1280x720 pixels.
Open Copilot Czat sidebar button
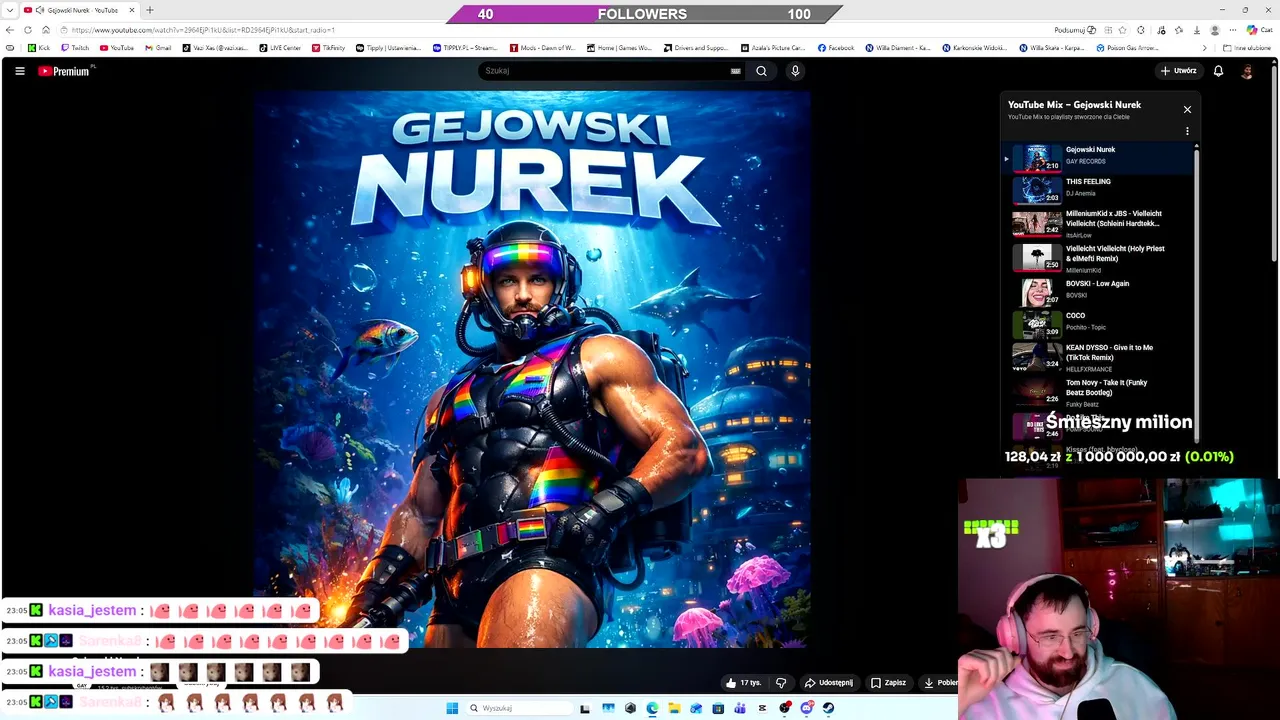pos(1259,30)
